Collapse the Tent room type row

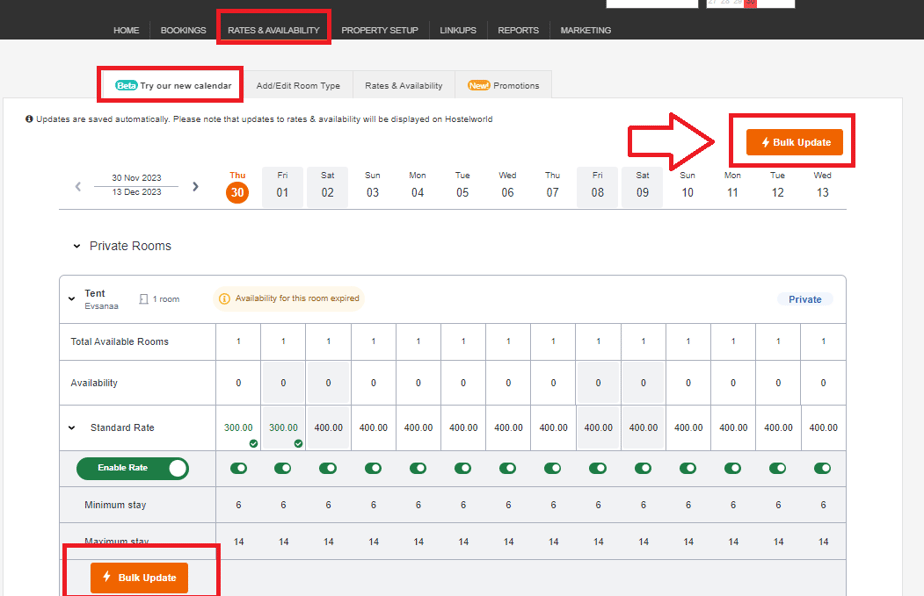point(71,299)
